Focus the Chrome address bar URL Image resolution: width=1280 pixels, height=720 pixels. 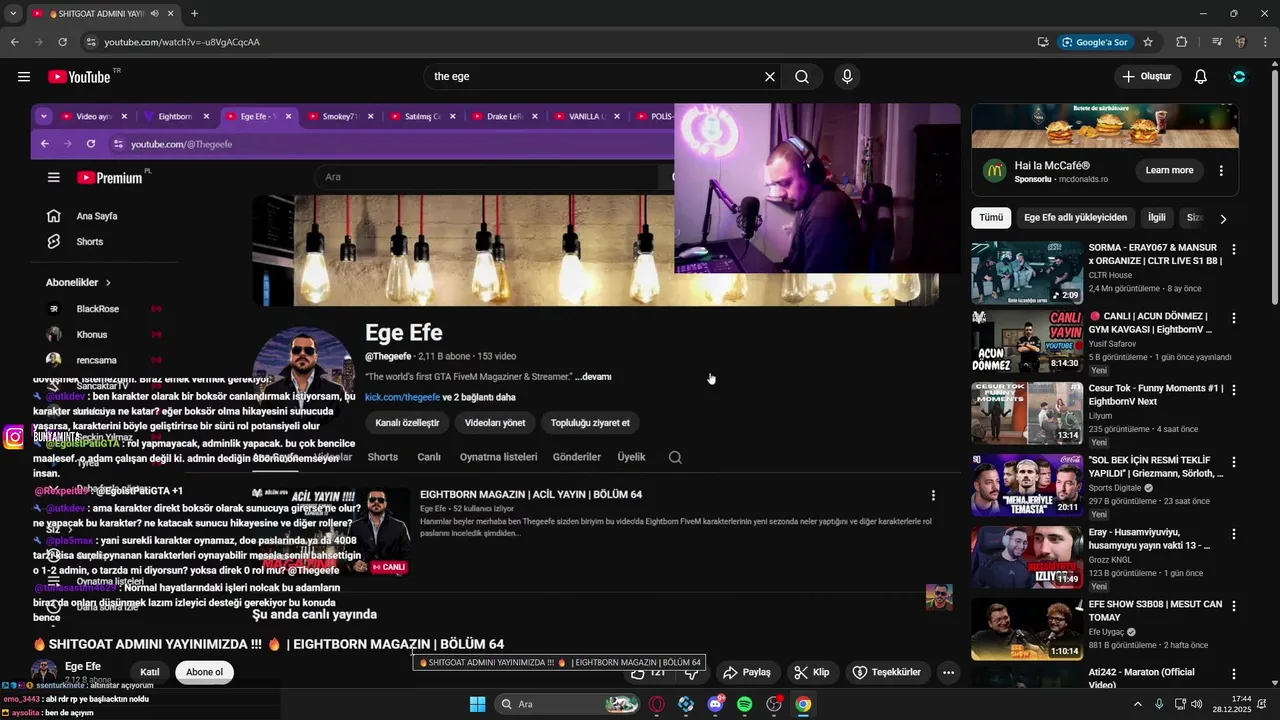click(182, 42)
